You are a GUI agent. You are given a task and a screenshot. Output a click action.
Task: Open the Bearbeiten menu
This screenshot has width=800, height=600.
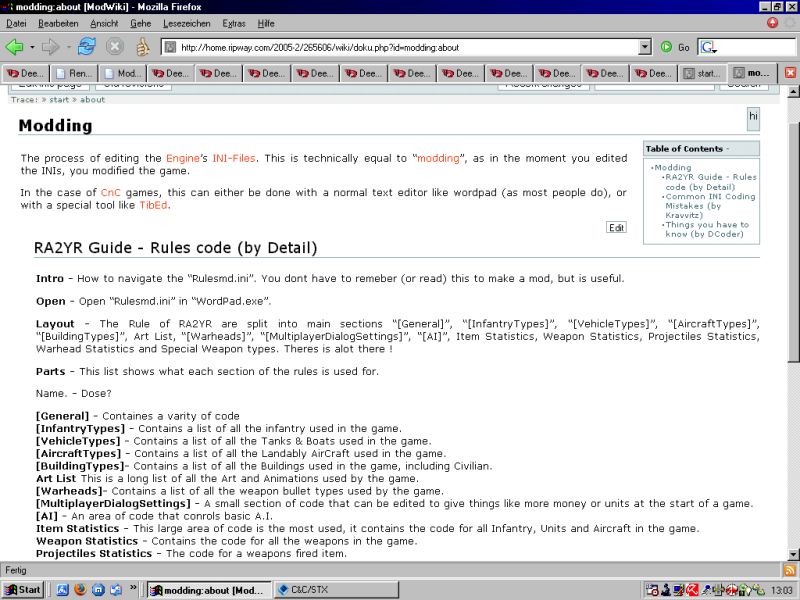58,23
